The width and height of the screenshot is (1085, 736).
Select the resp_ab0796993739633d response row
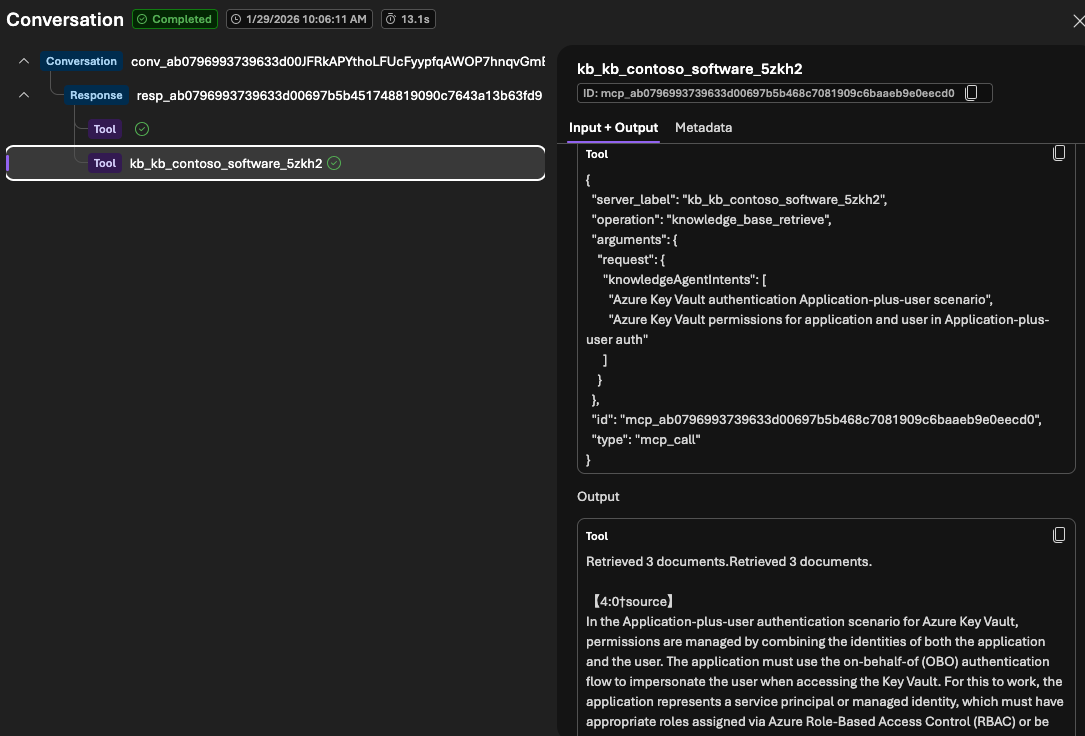[x=339, y=95]
